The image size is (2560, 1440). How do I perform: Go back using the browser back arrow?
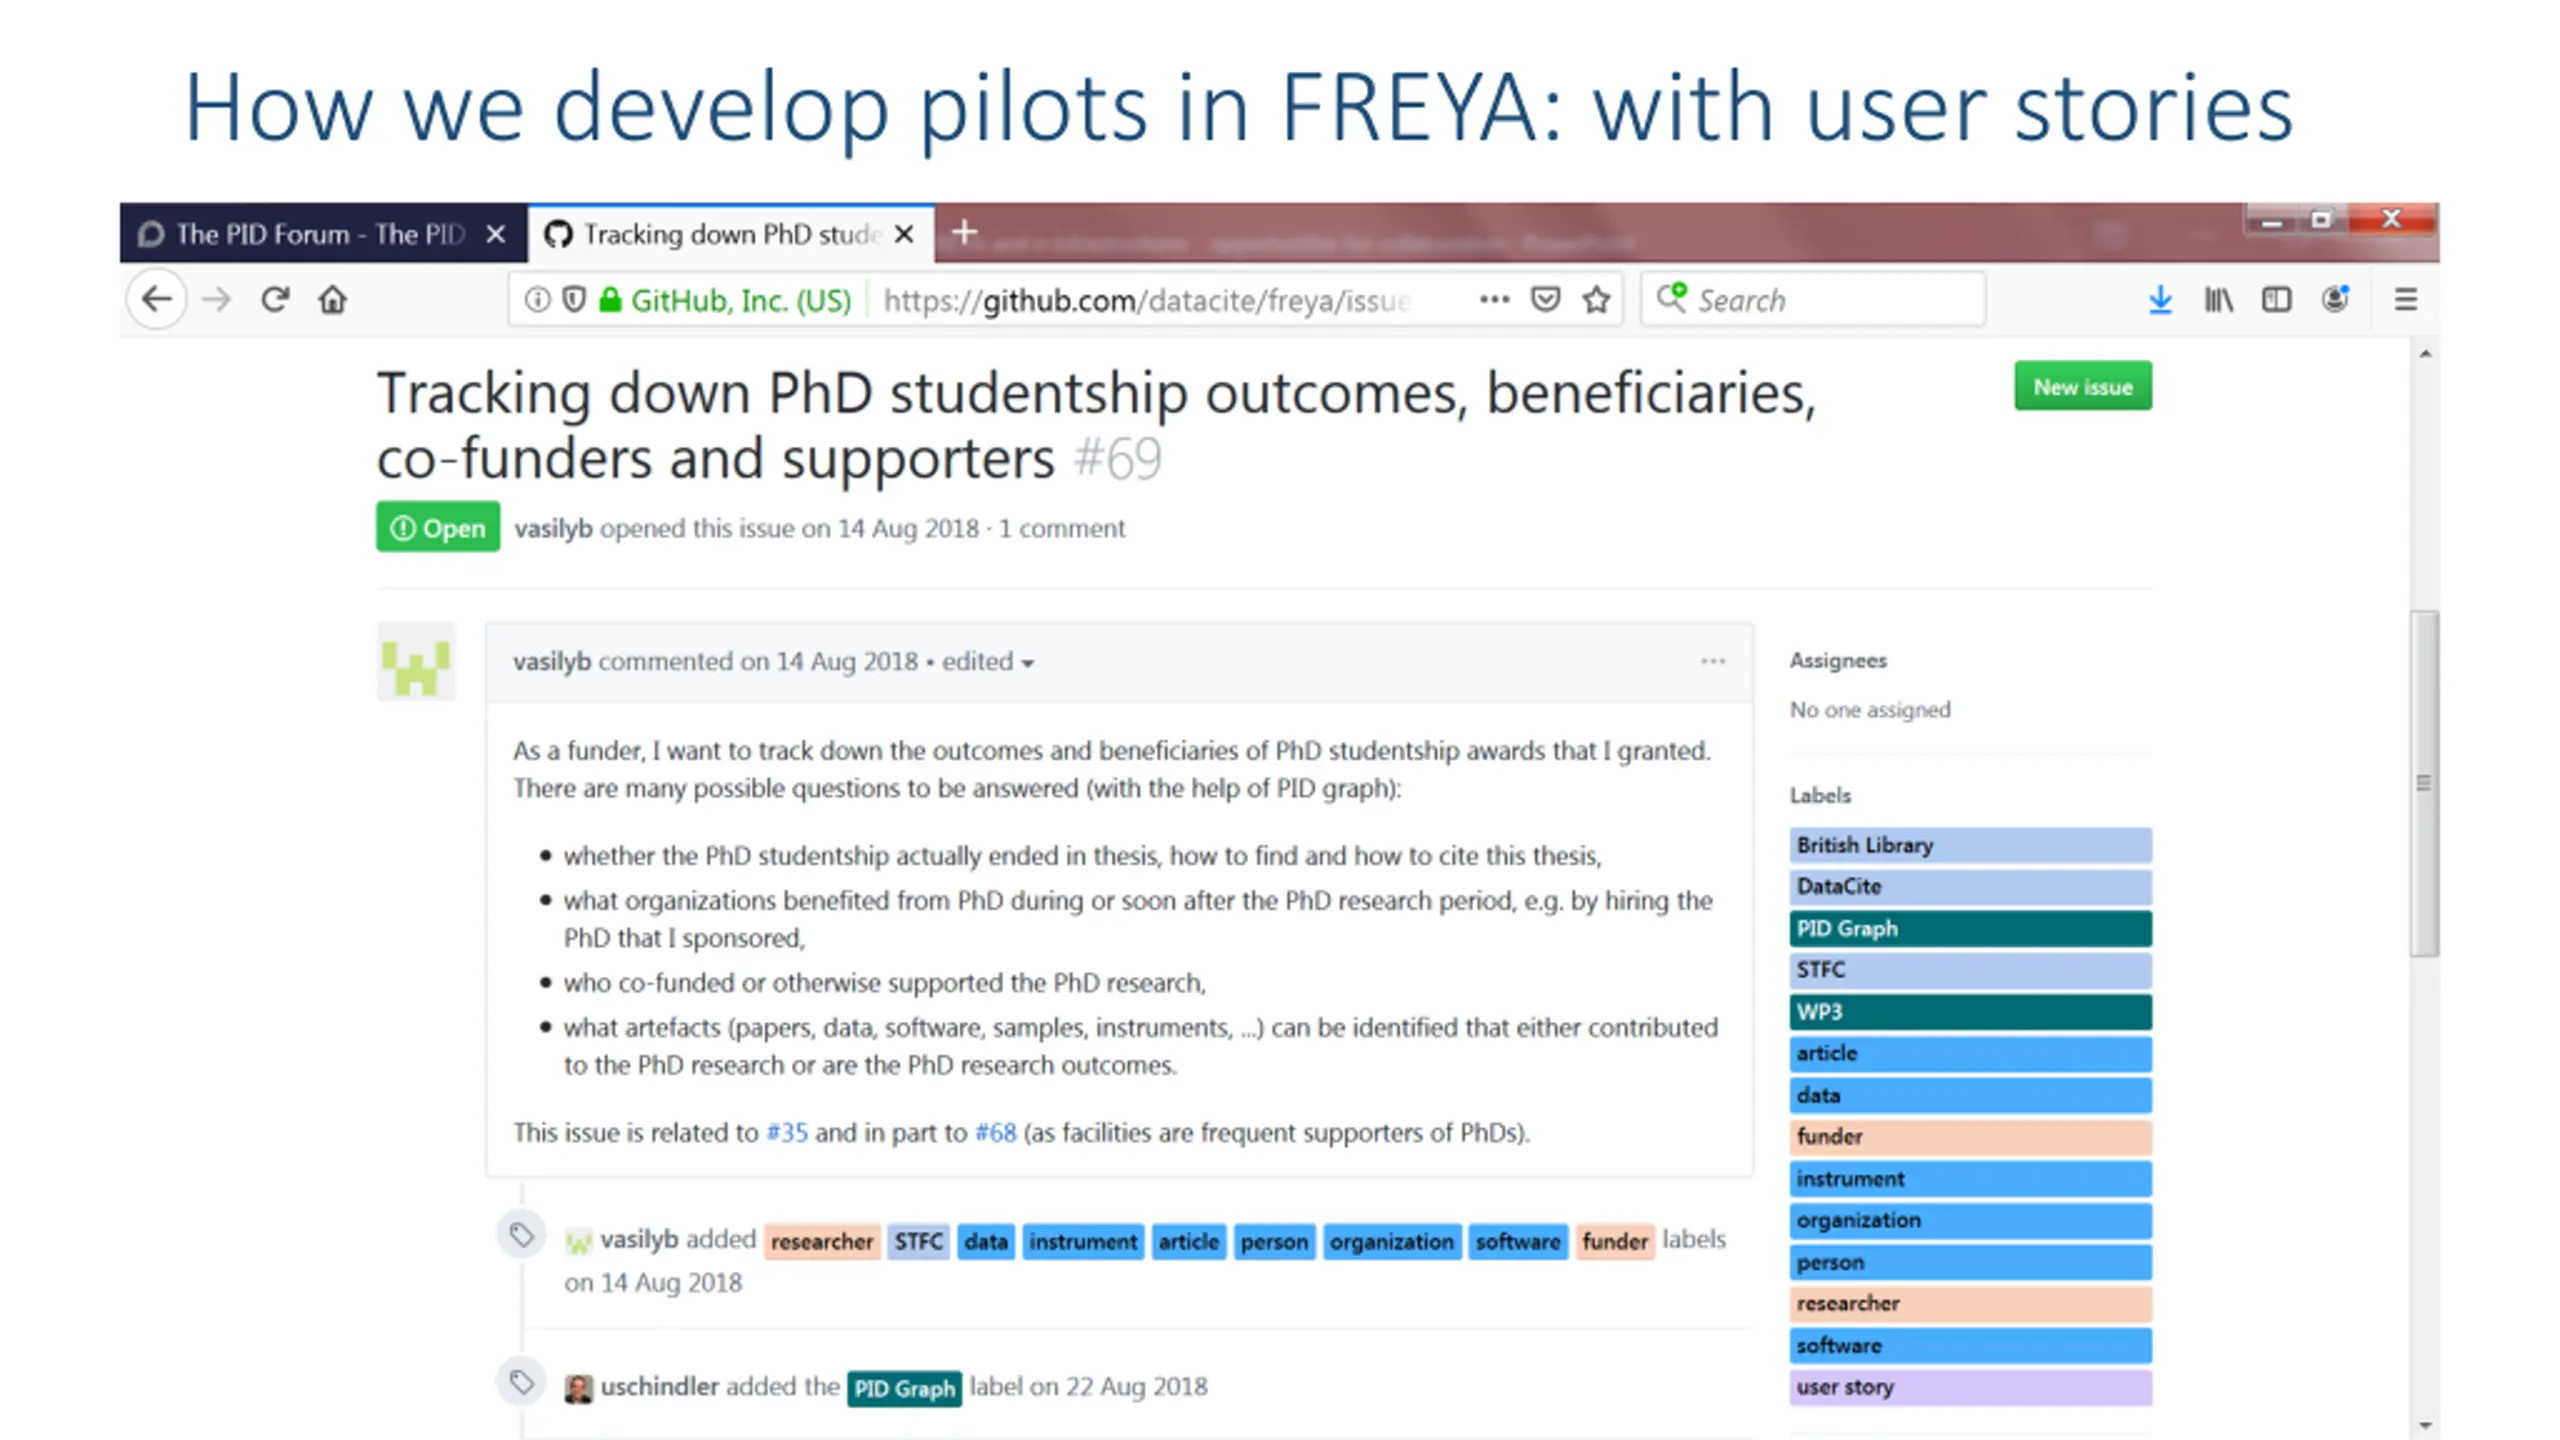[x=157, y=299]
